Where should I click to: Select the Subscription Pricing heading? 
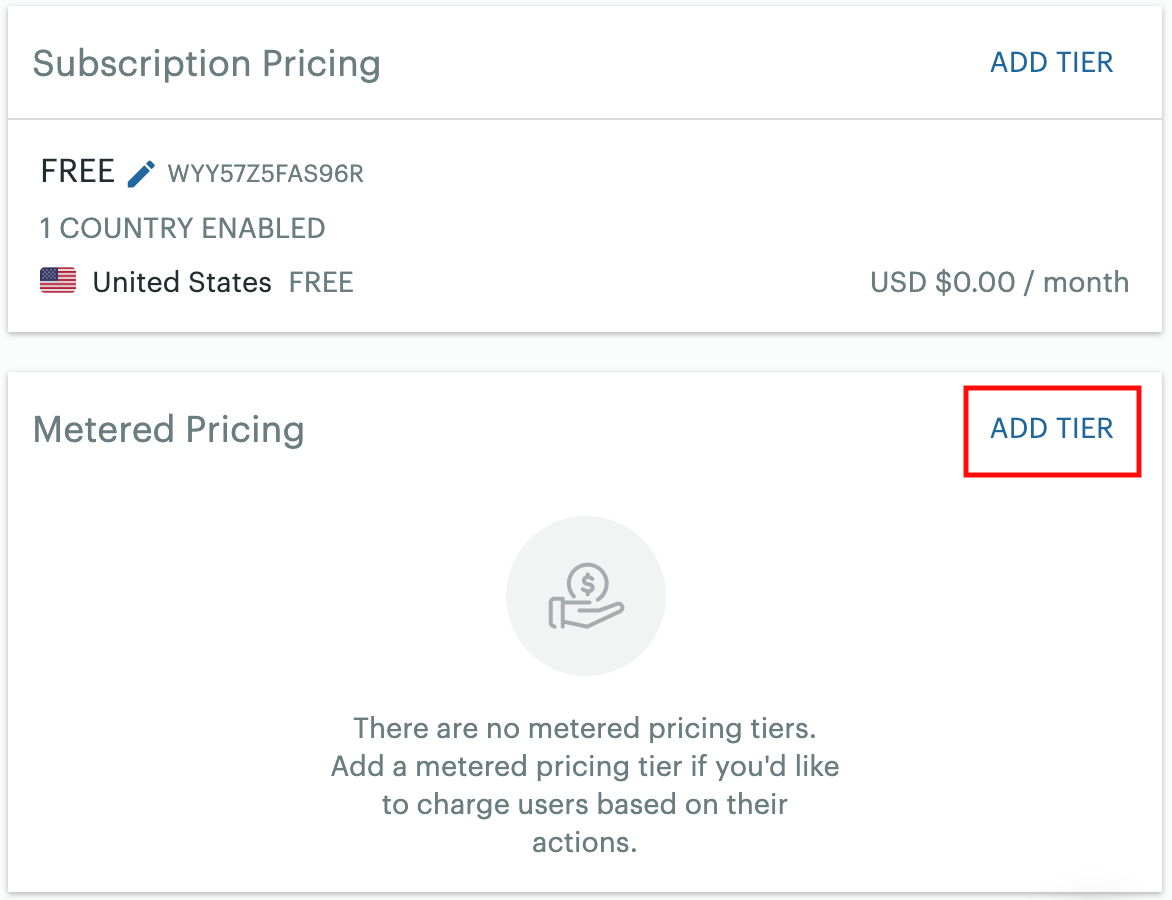(207, 64)
